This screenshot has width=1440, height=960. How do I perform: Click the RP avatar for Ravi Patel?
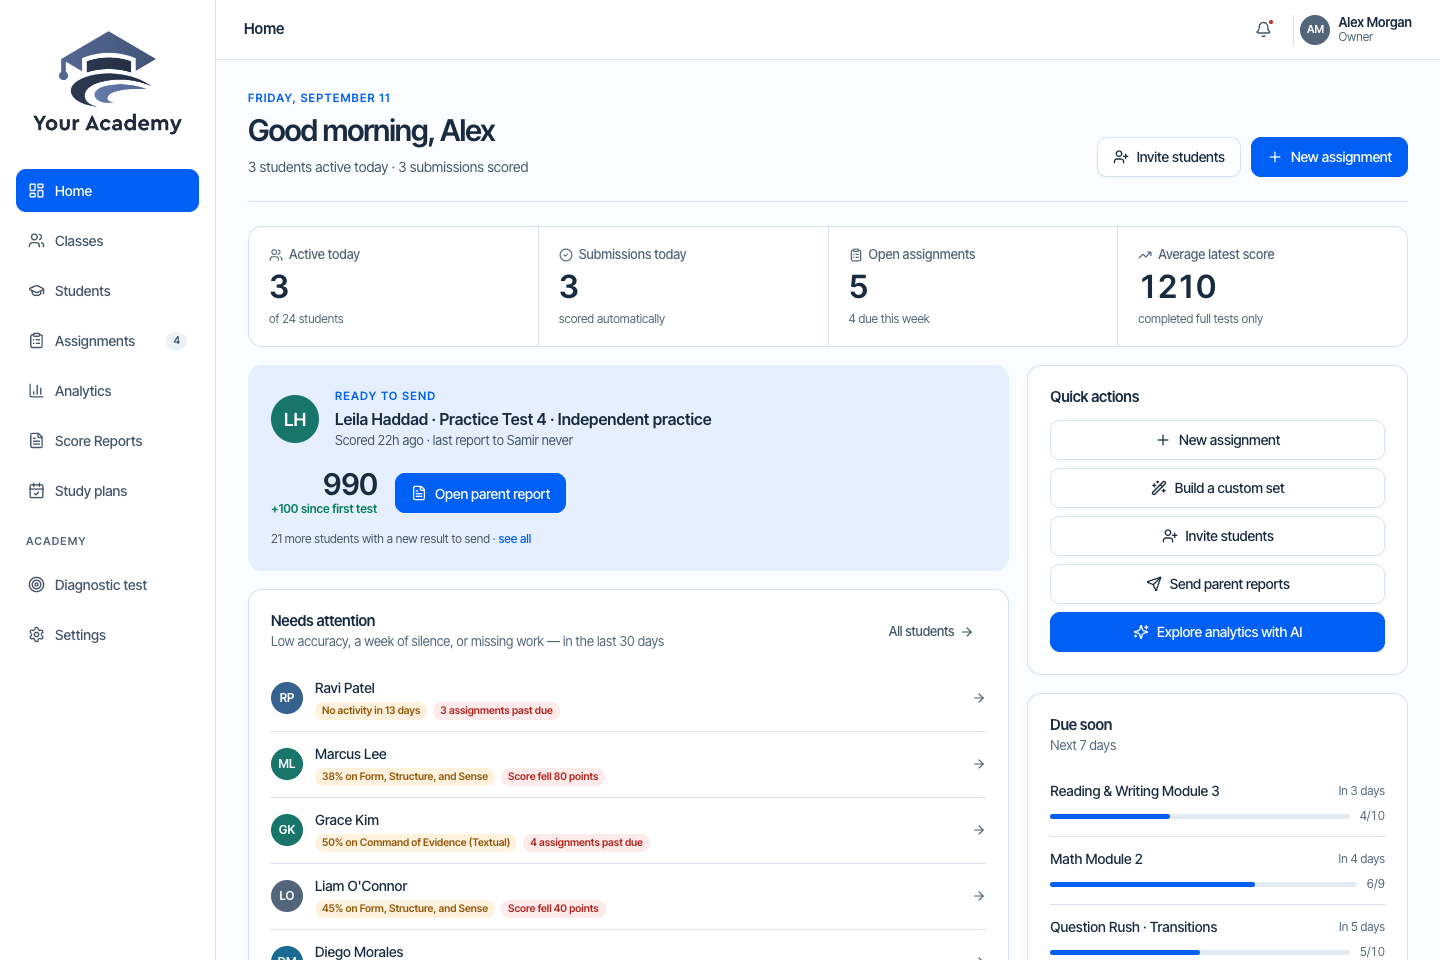(x=287, y=698)
